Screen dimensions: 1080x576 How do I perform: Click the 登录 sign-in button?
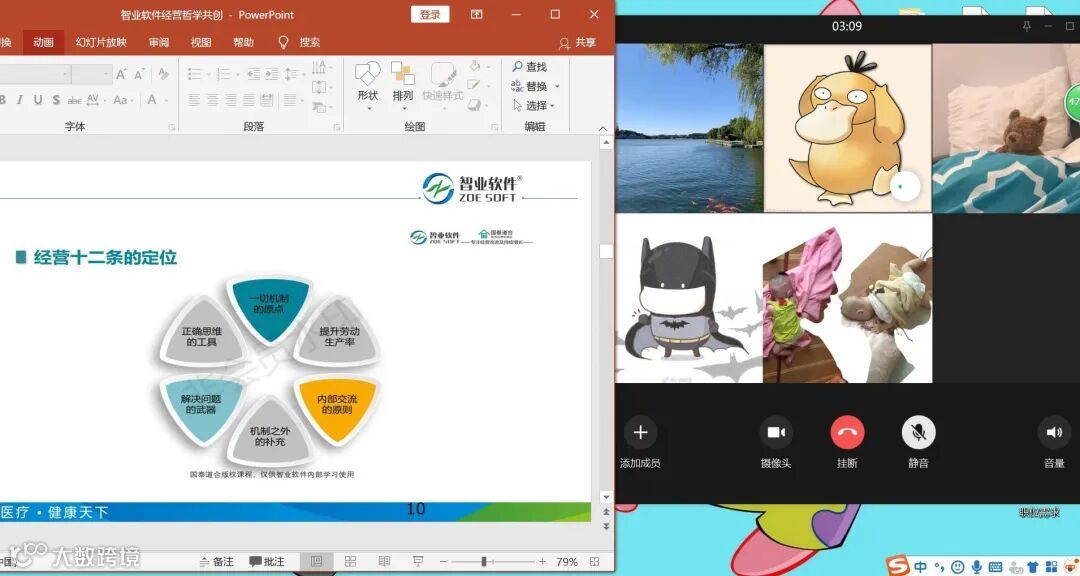(x=430, y=14)
